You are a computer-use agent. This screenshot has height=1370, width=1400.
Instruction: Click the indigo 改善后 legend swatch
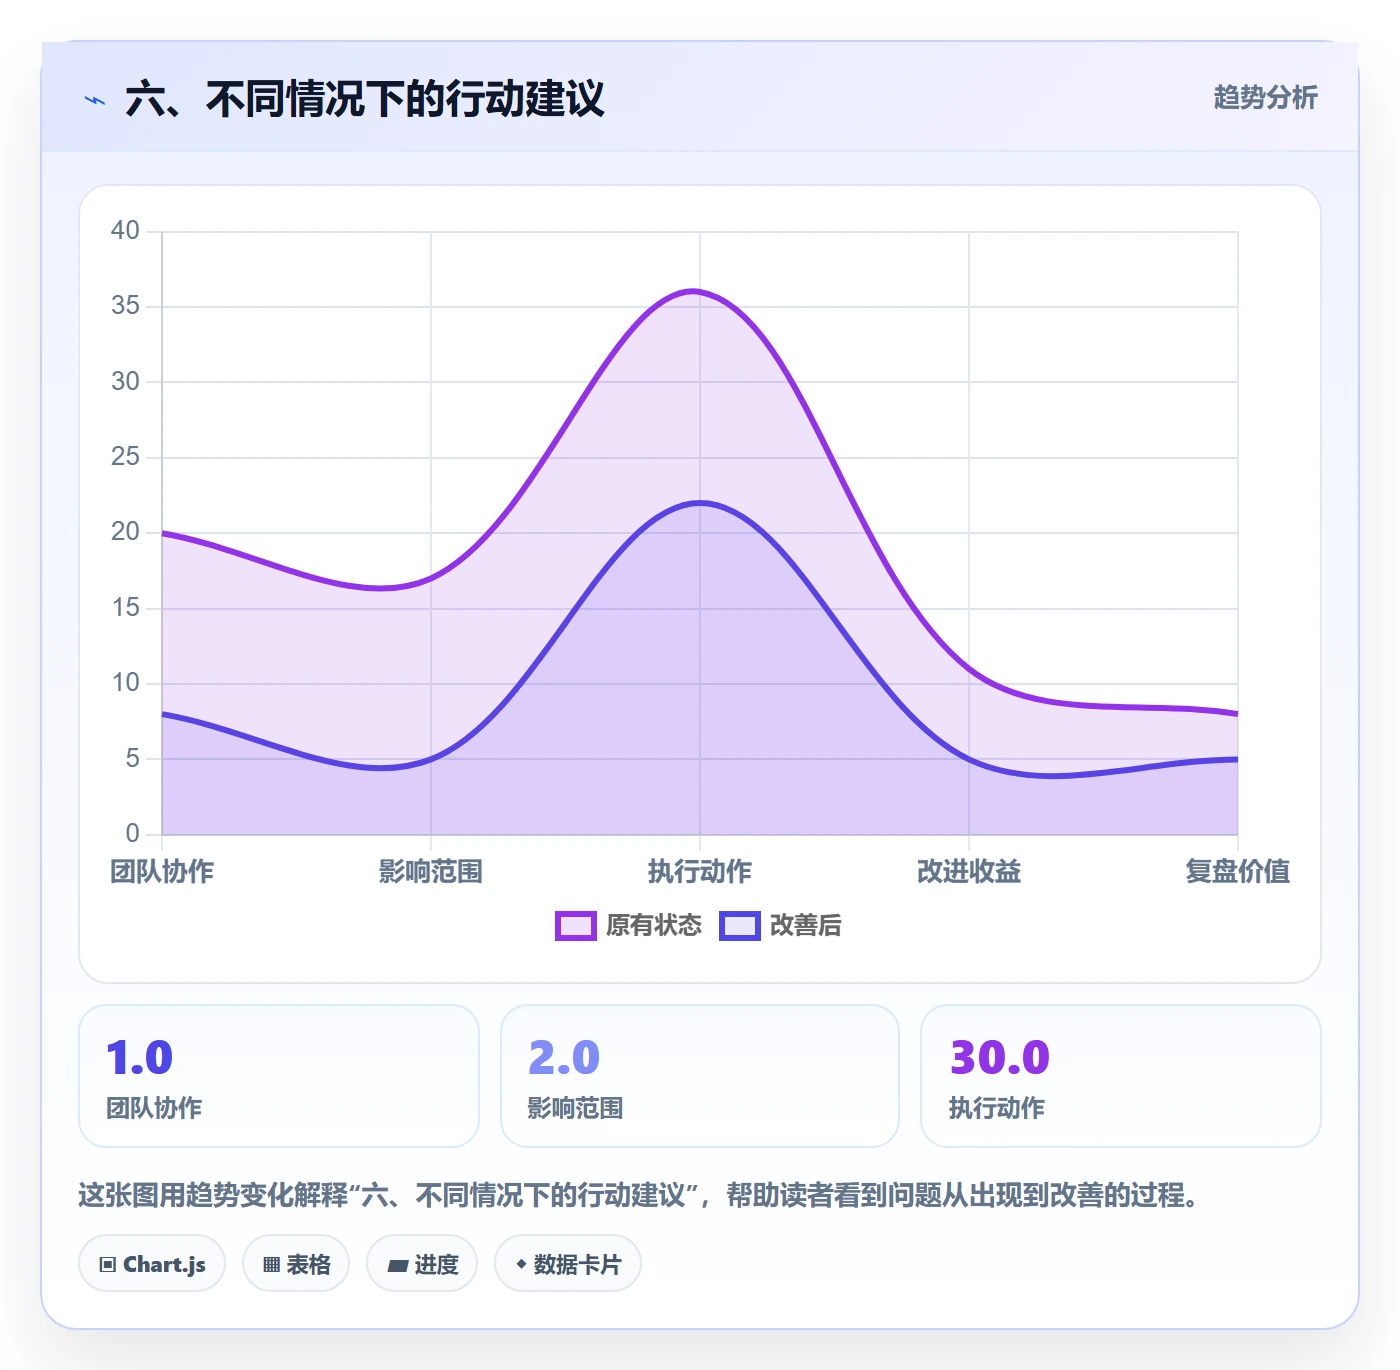pyautogui.click(x=740, y=926)
